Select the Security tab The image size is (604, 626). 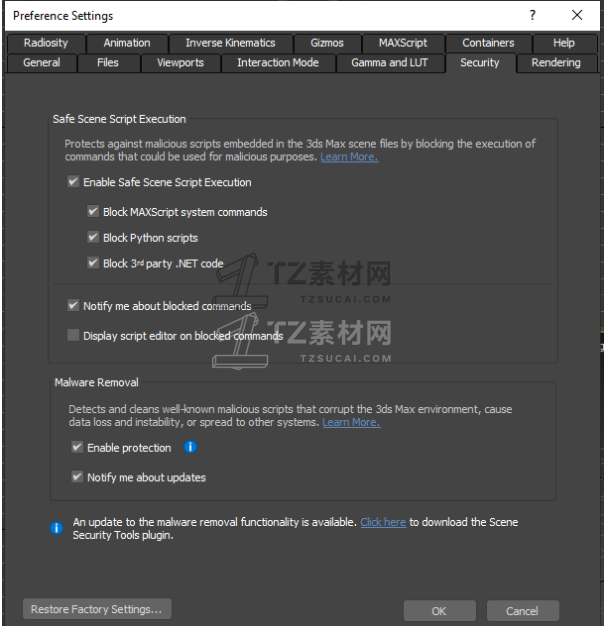click(480, 63)
